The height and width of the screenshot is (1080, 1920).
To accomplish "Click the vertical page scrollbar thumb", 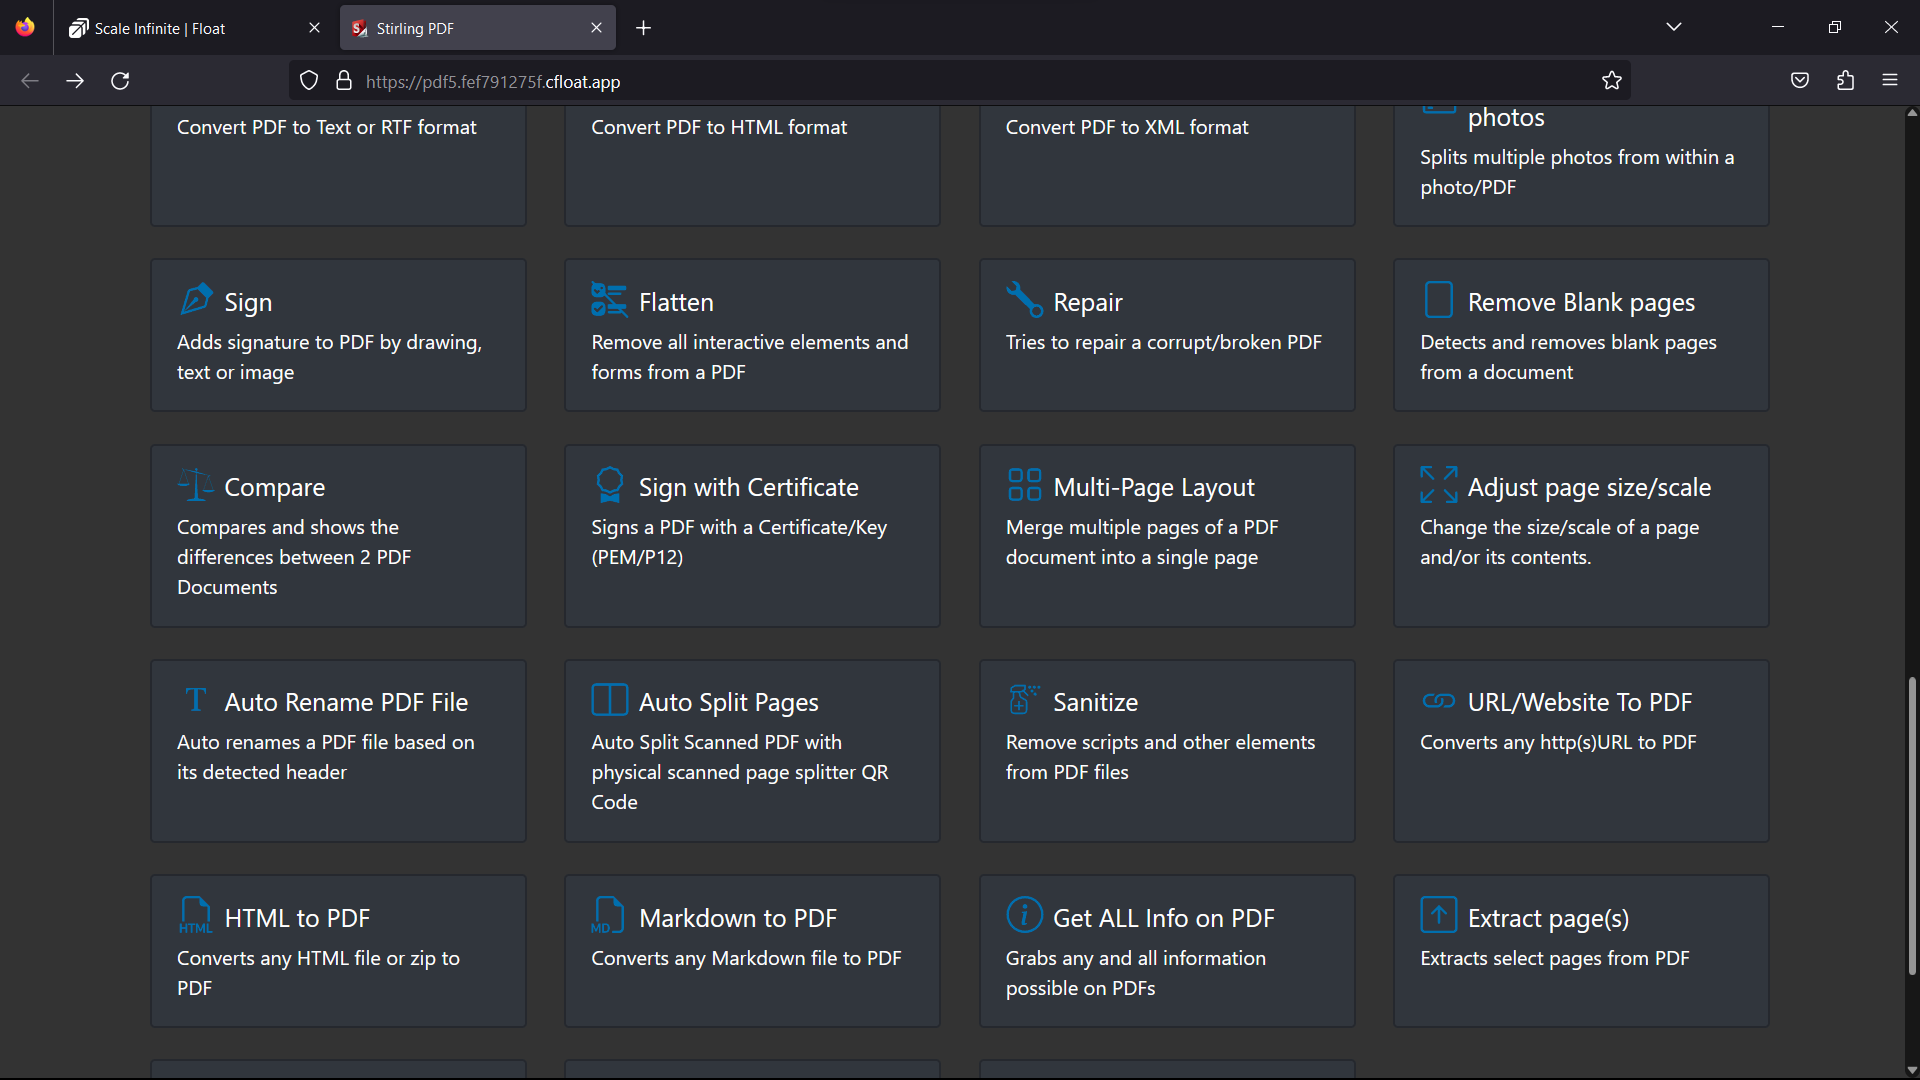I will click(1912, 826).
